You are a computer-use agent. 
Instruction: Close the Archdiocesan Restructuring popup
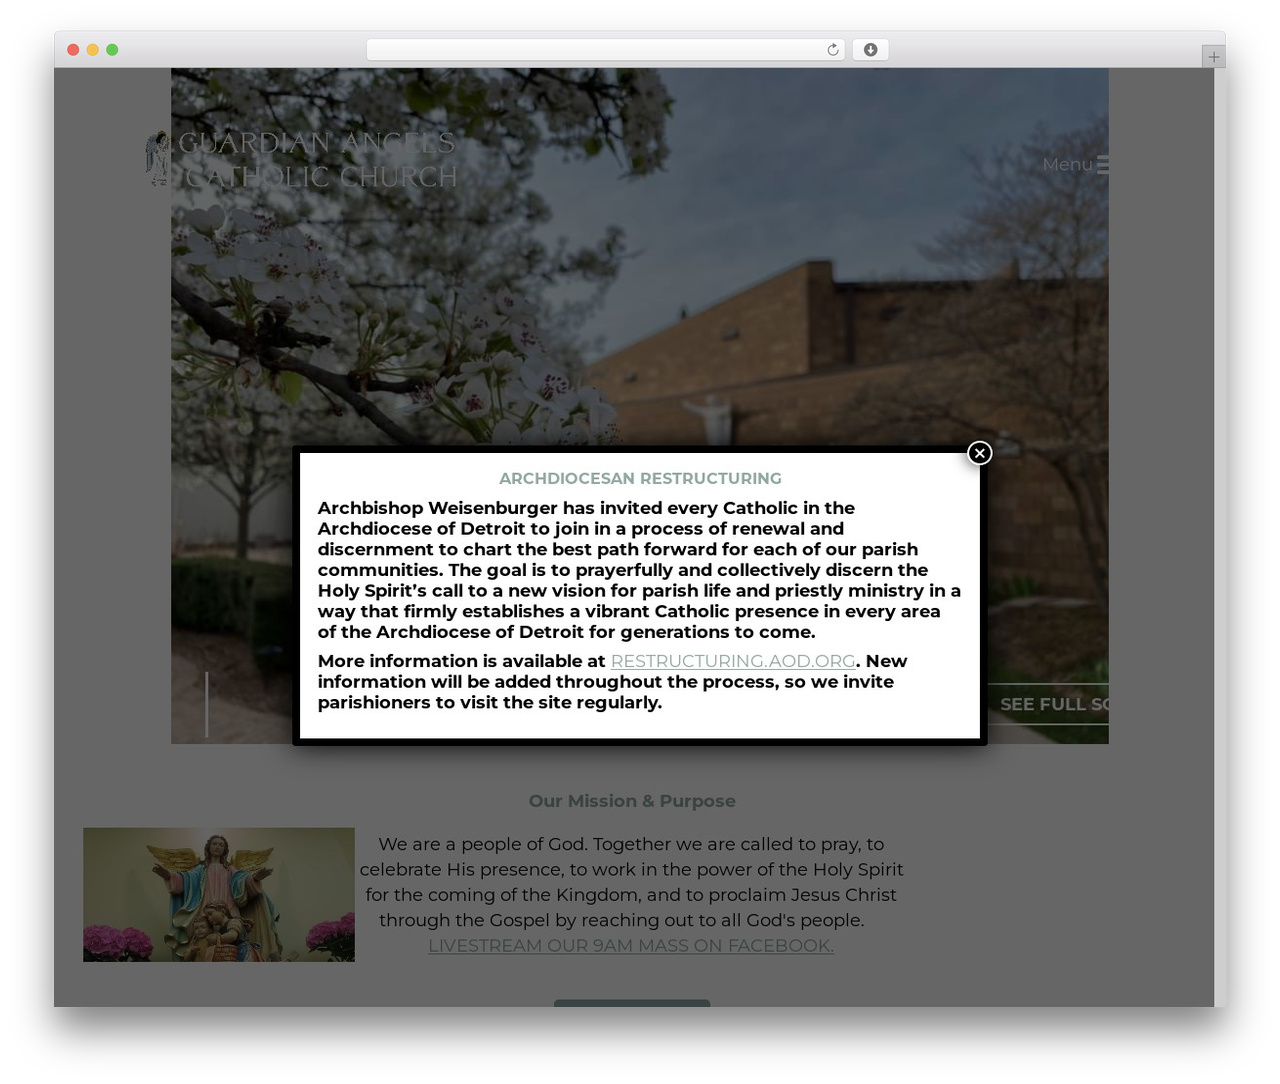[x=979, y=453]
